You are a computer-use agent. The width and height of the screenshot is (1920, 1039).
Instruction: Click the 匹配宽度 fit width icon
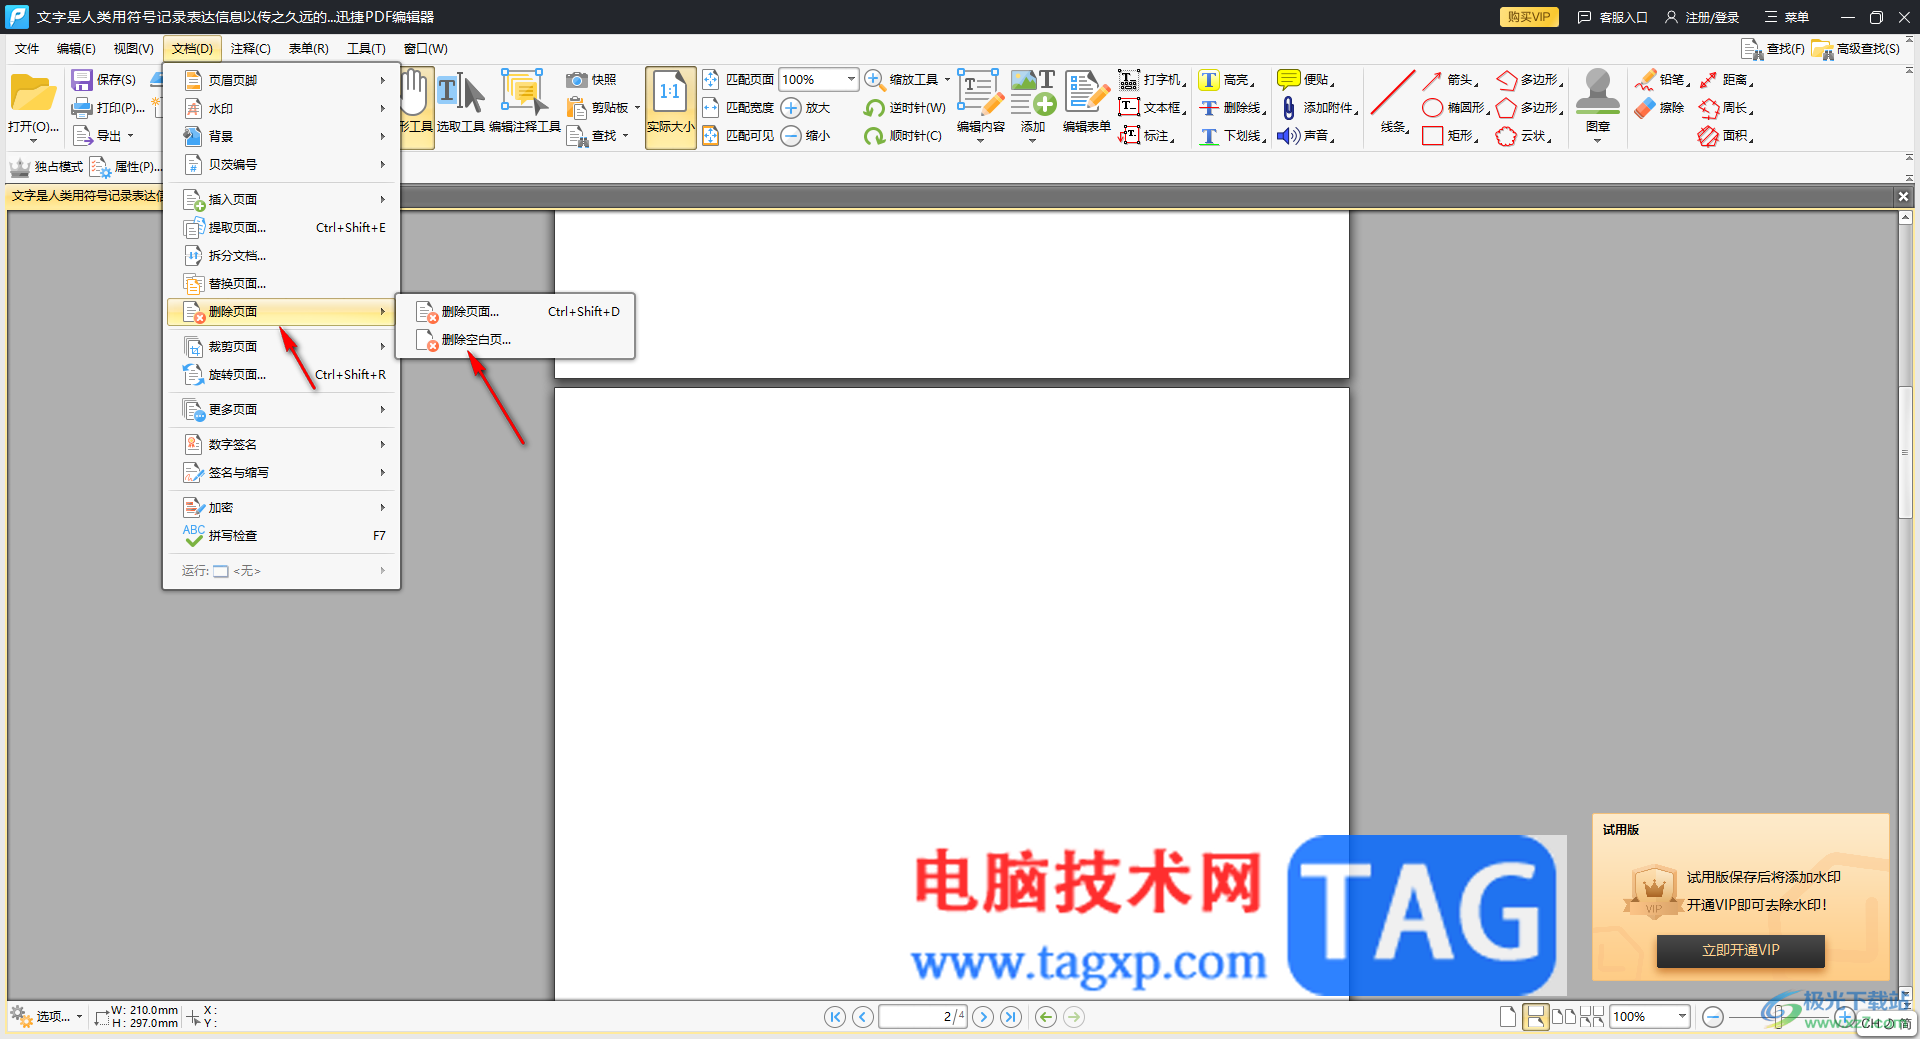[711, 108]
